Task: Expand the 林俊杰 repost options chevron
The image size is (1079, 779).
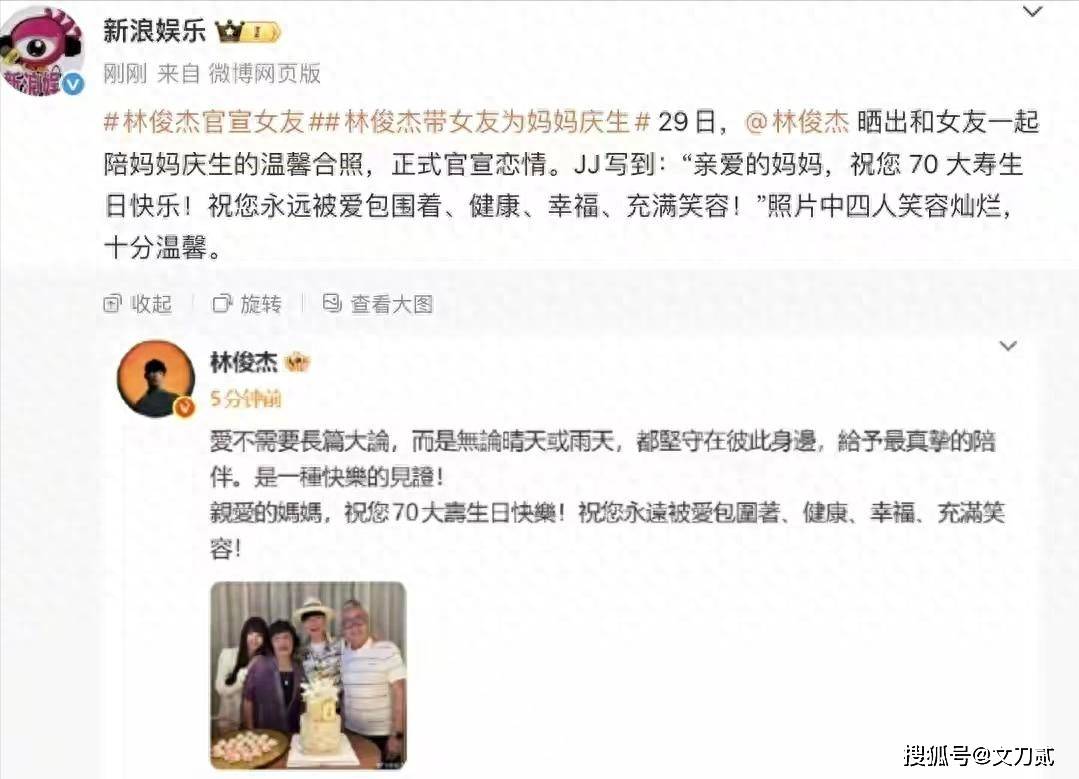Action: [1008, 346]
